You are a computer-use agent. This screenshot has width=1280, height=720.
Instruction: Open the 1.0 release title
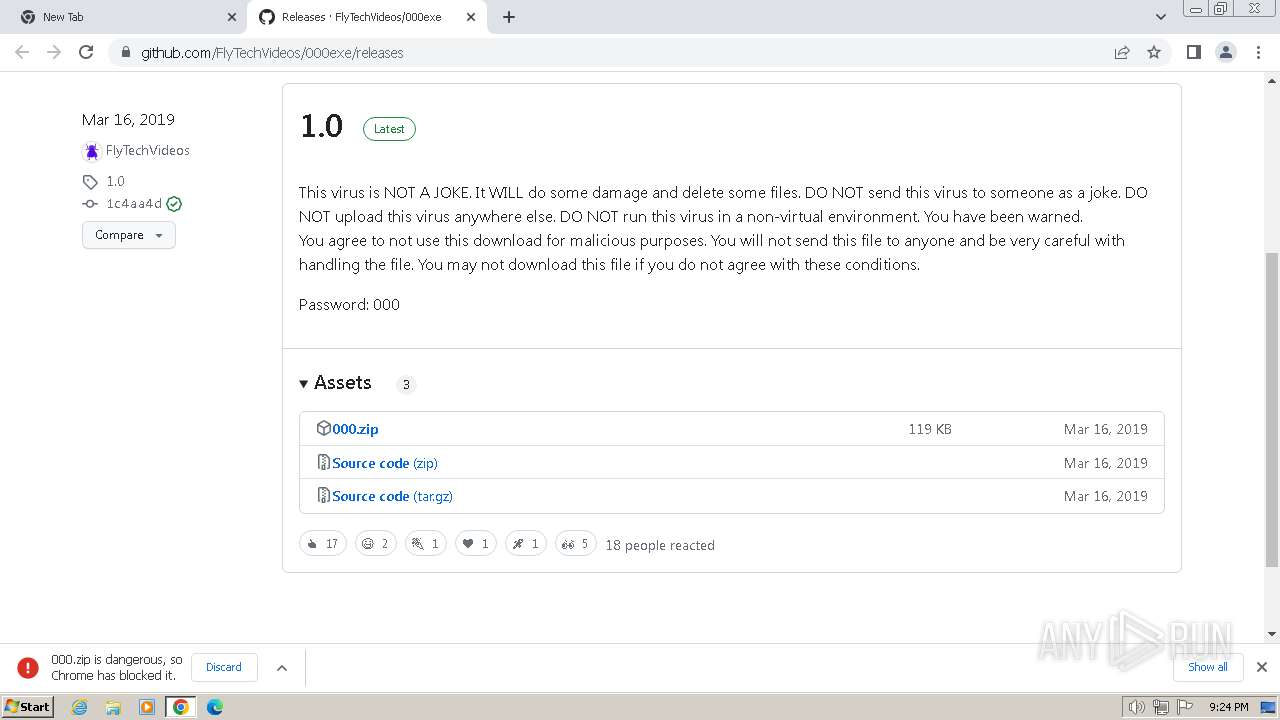[x=321, y=126]
